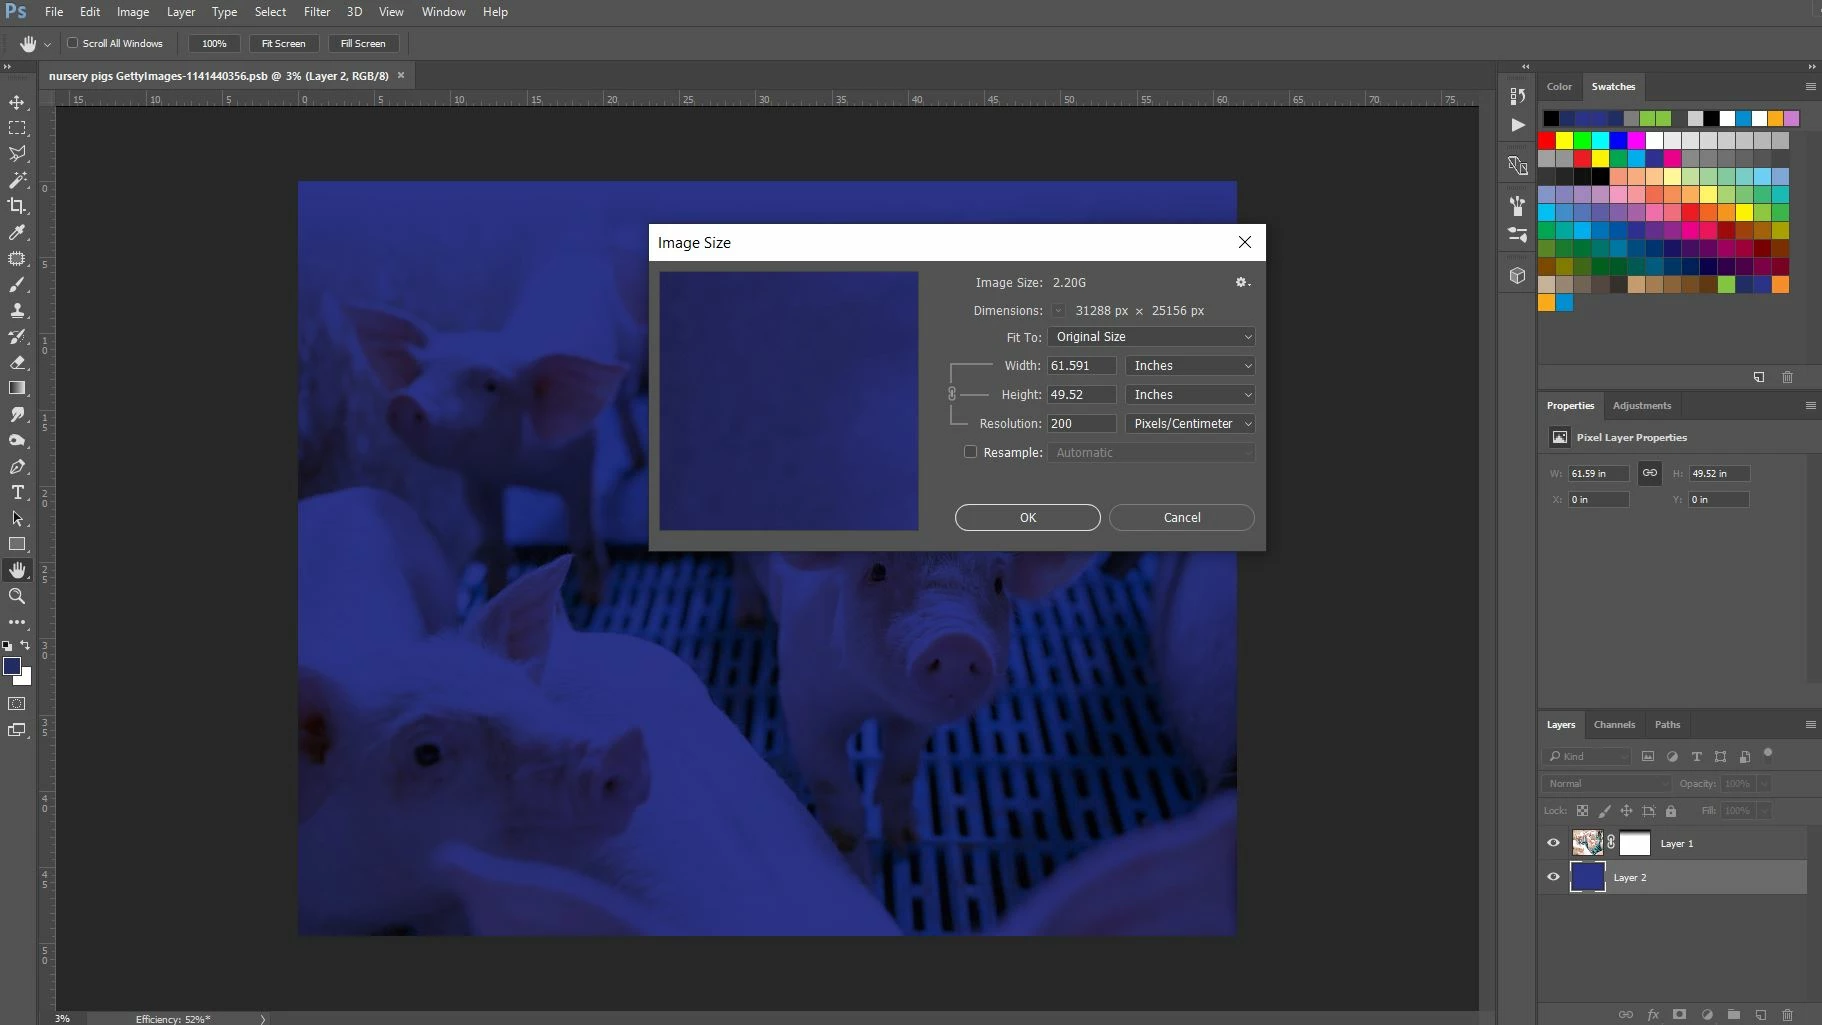Select the Brush tool
The width and height of the screenshot is (1822, 1025).
point(17,284)
